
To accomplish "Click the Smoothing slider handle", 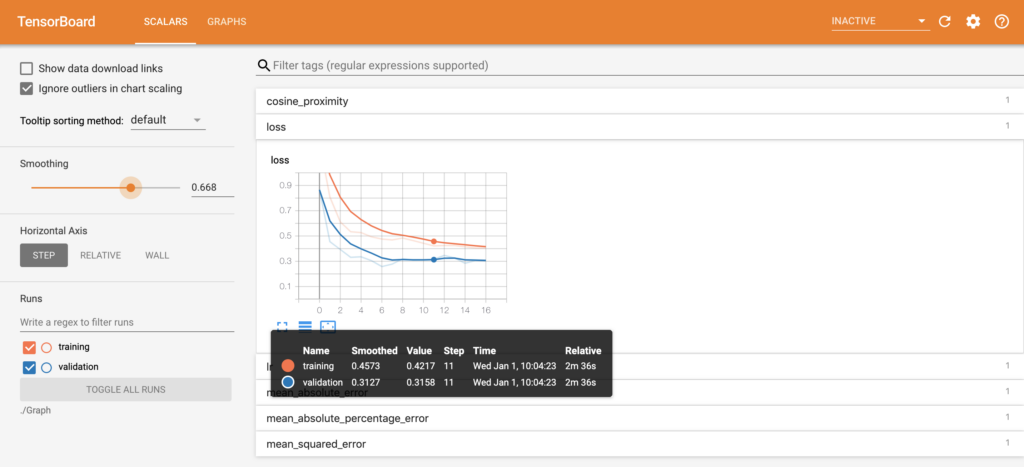I will (131, 188).
